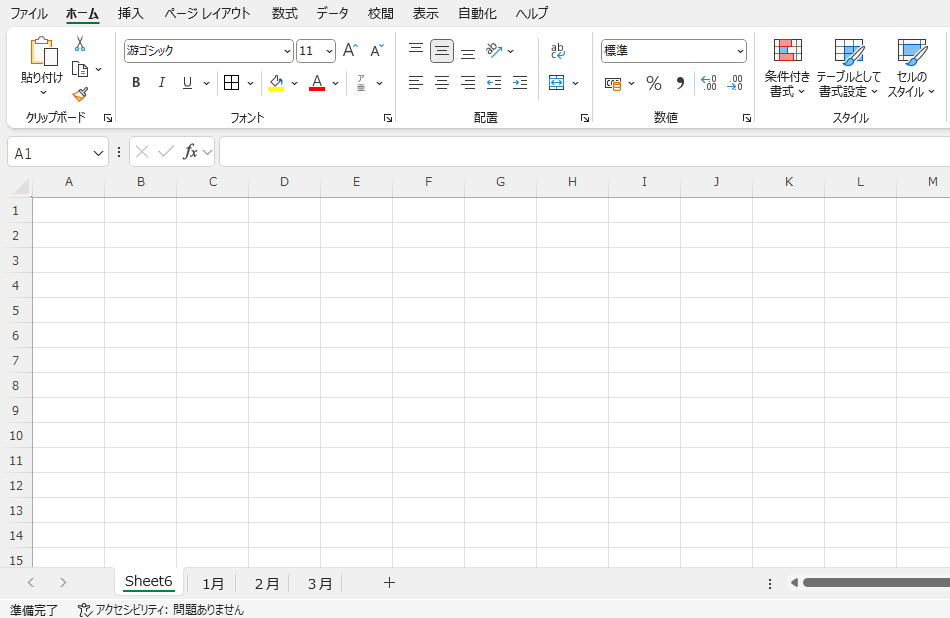Increase indent
950x618 pixels.
coord(520,83)
